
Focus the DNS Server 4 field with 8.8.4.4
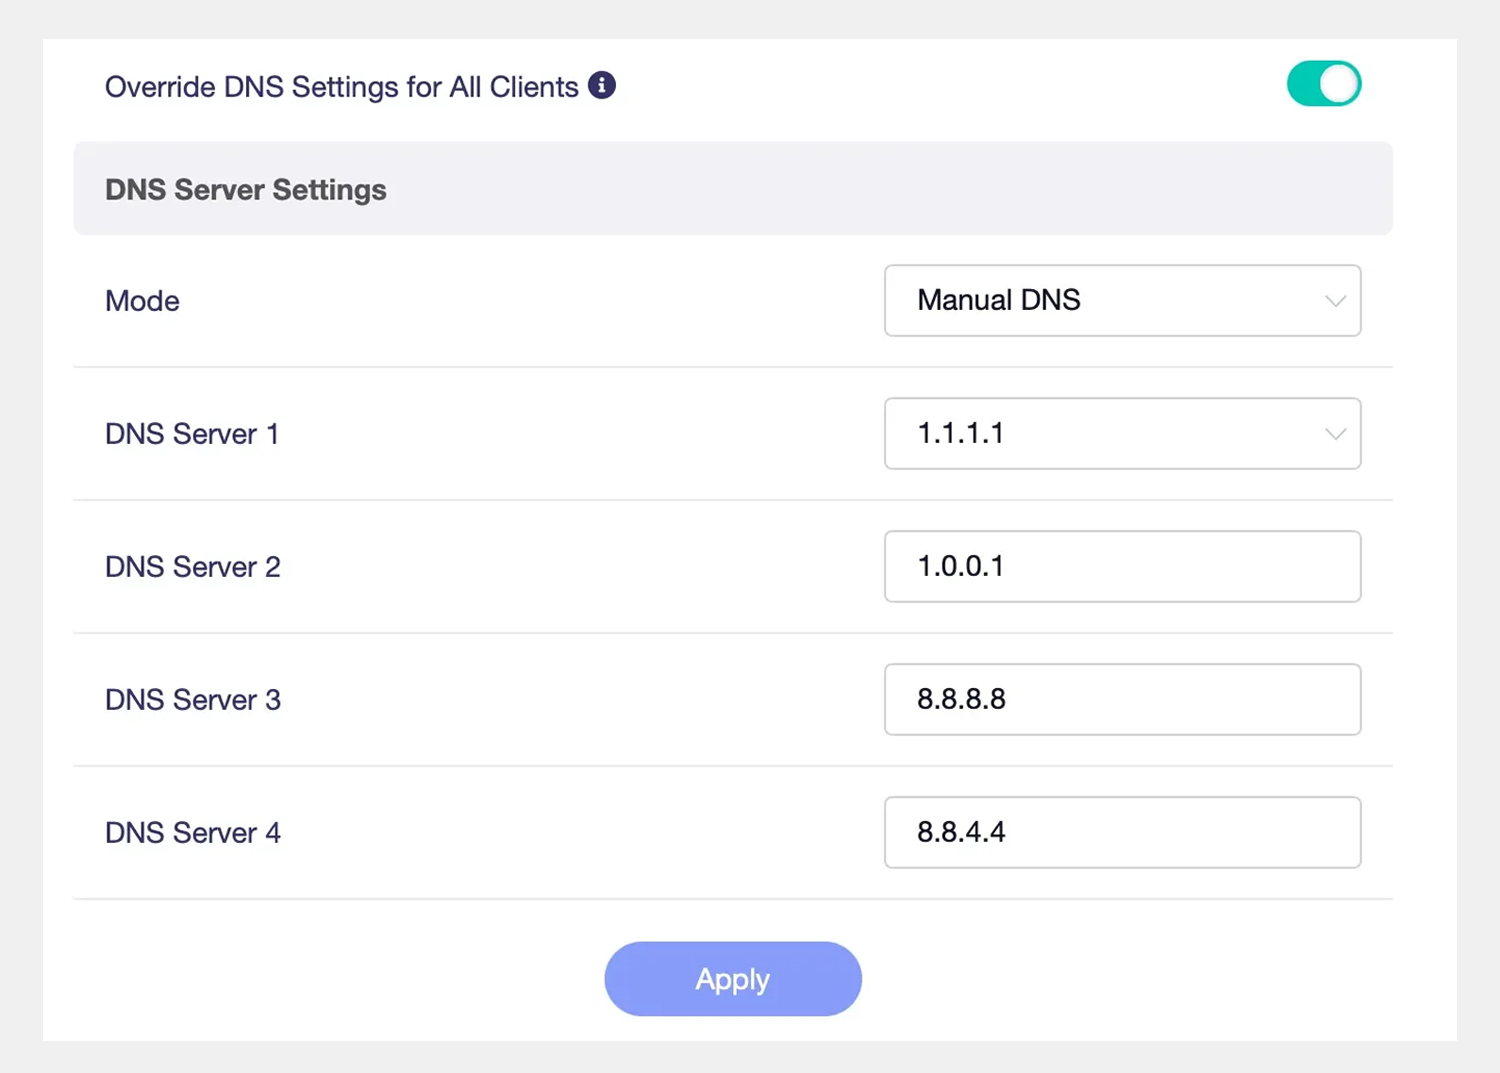pos(1122,832)
